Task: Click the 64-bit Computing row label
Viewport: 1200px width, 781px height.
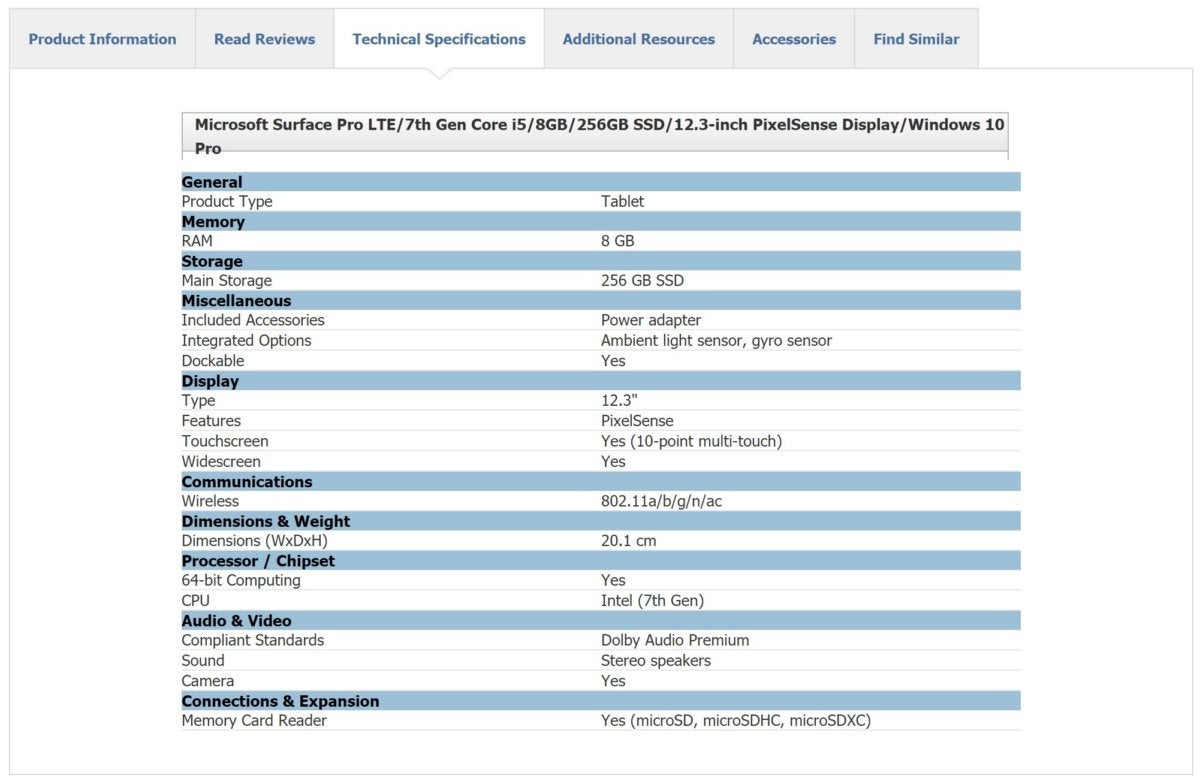Action: pos(241,580)
